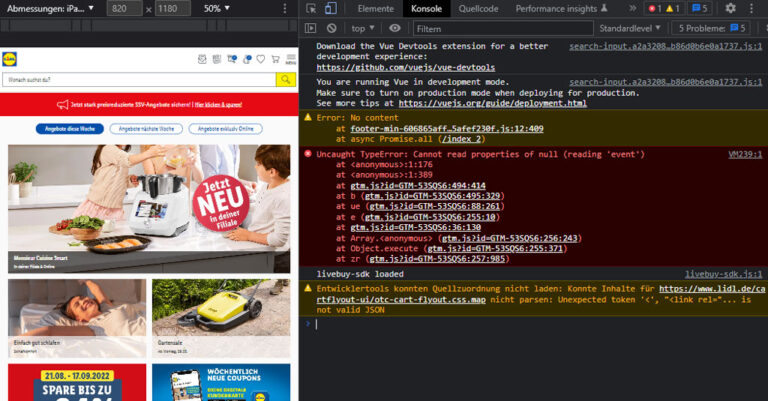Open the Lidl brochures icon
The height and width of the screenshot is (401, 768).
pos(216,59)
